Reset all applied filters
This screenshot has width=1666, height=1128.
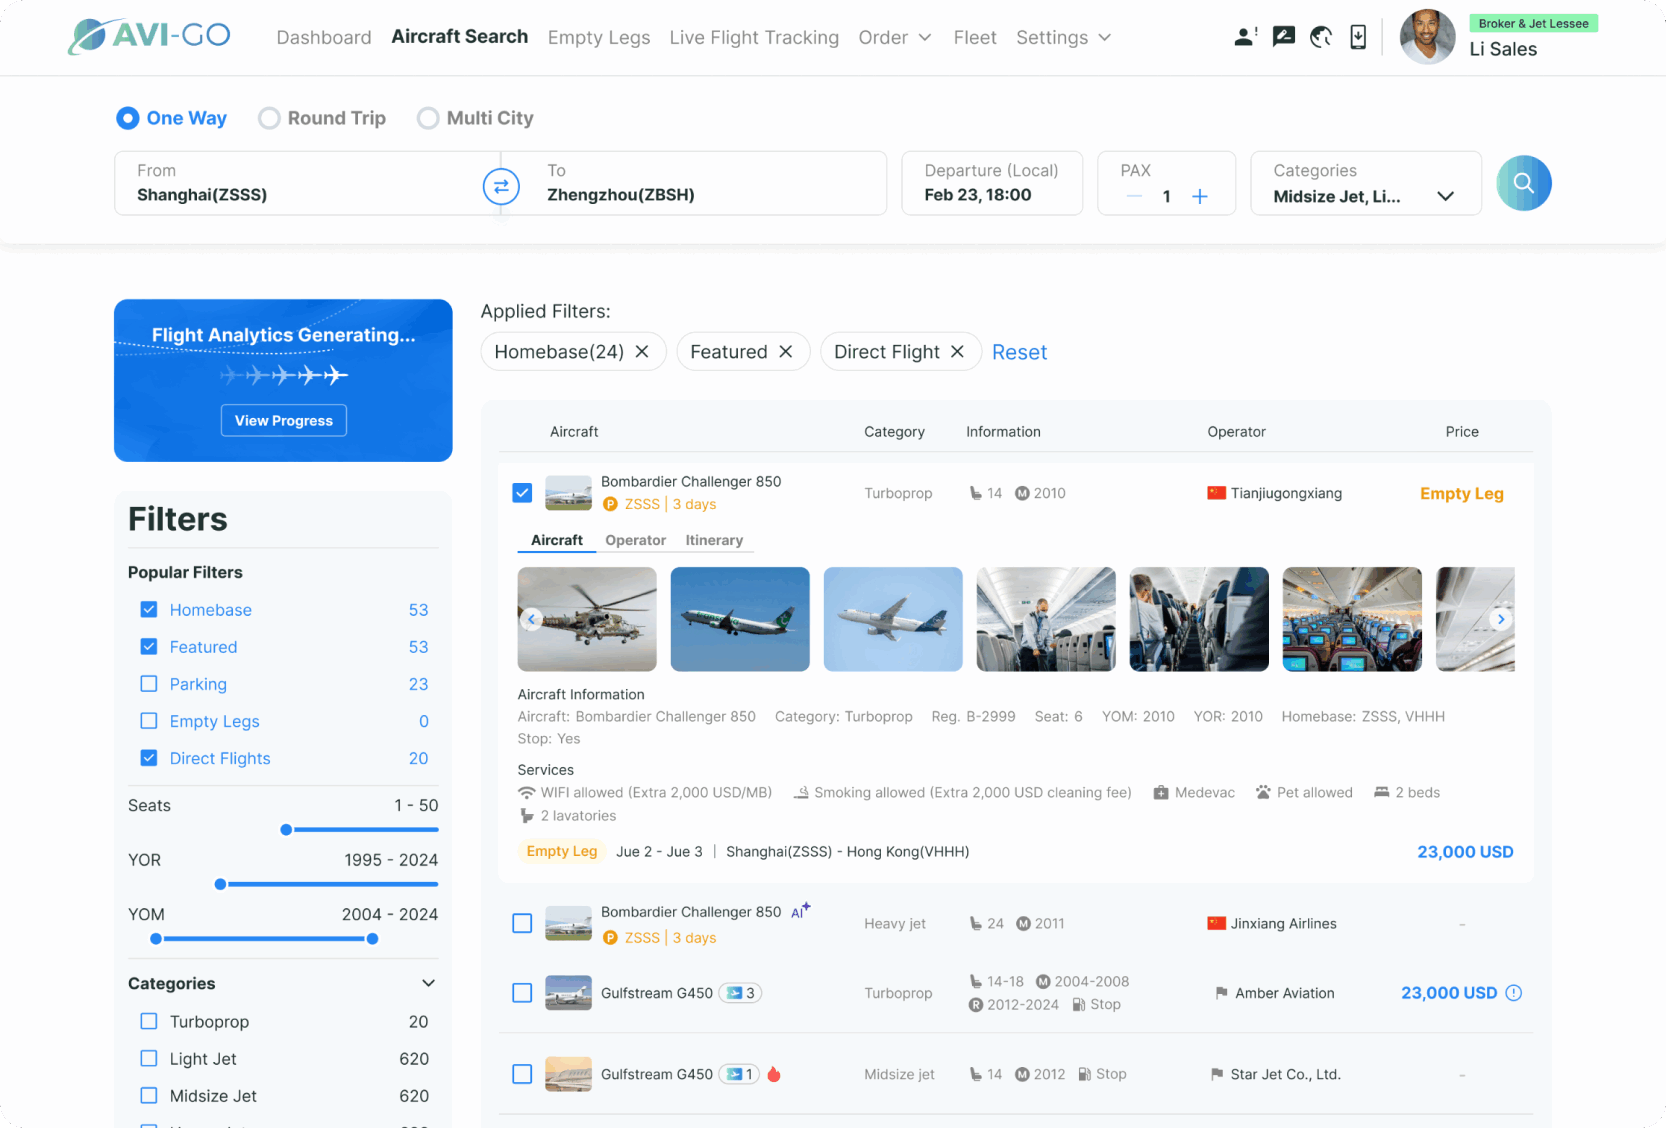click(1019, 352)
